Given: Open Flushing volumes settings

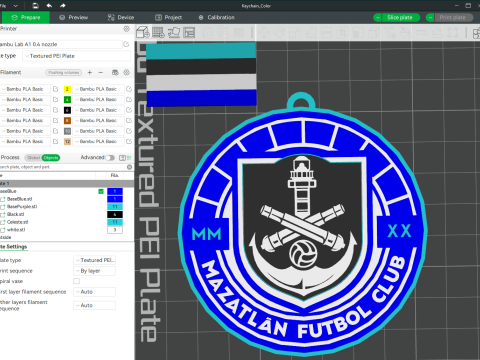Looking at the screenshot, I should (64, 72).
